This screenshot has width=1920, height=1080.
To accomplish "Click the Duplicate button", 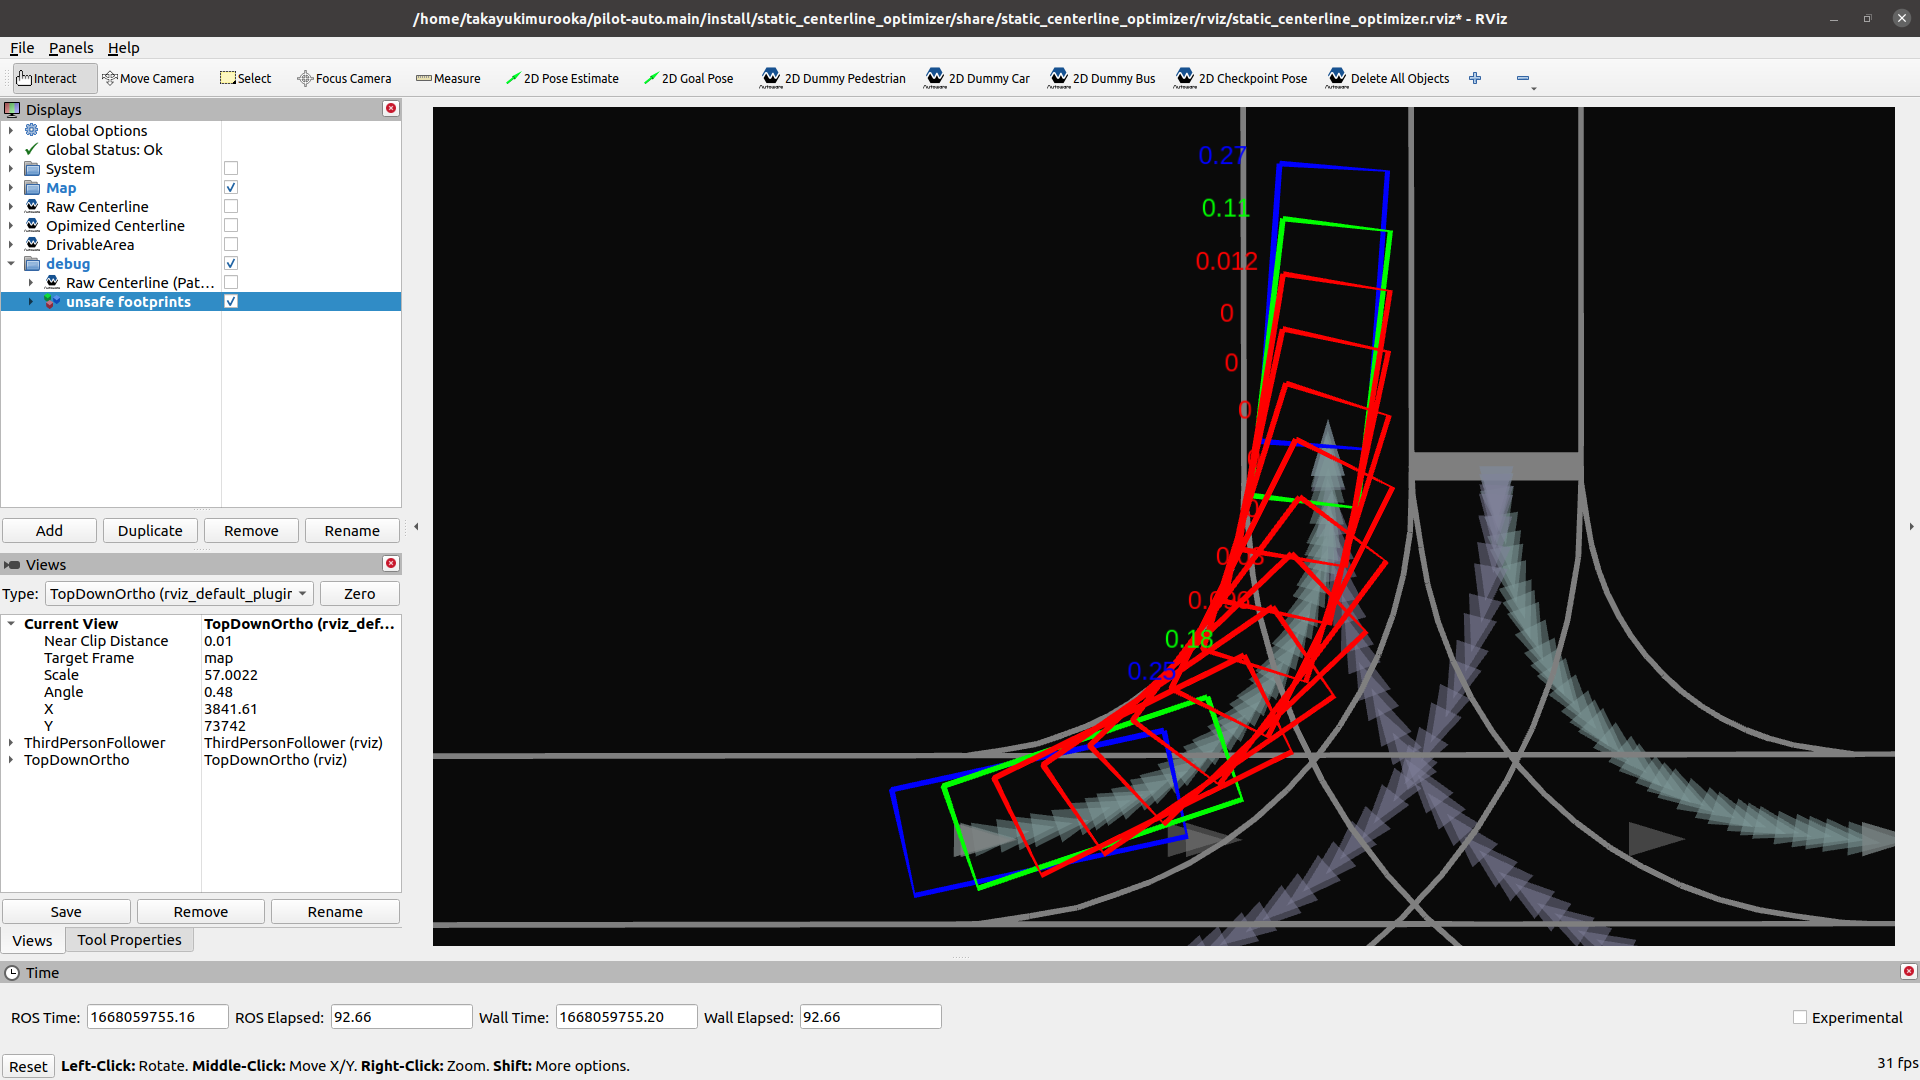I will pyautogui.click(x=150, y=531).
